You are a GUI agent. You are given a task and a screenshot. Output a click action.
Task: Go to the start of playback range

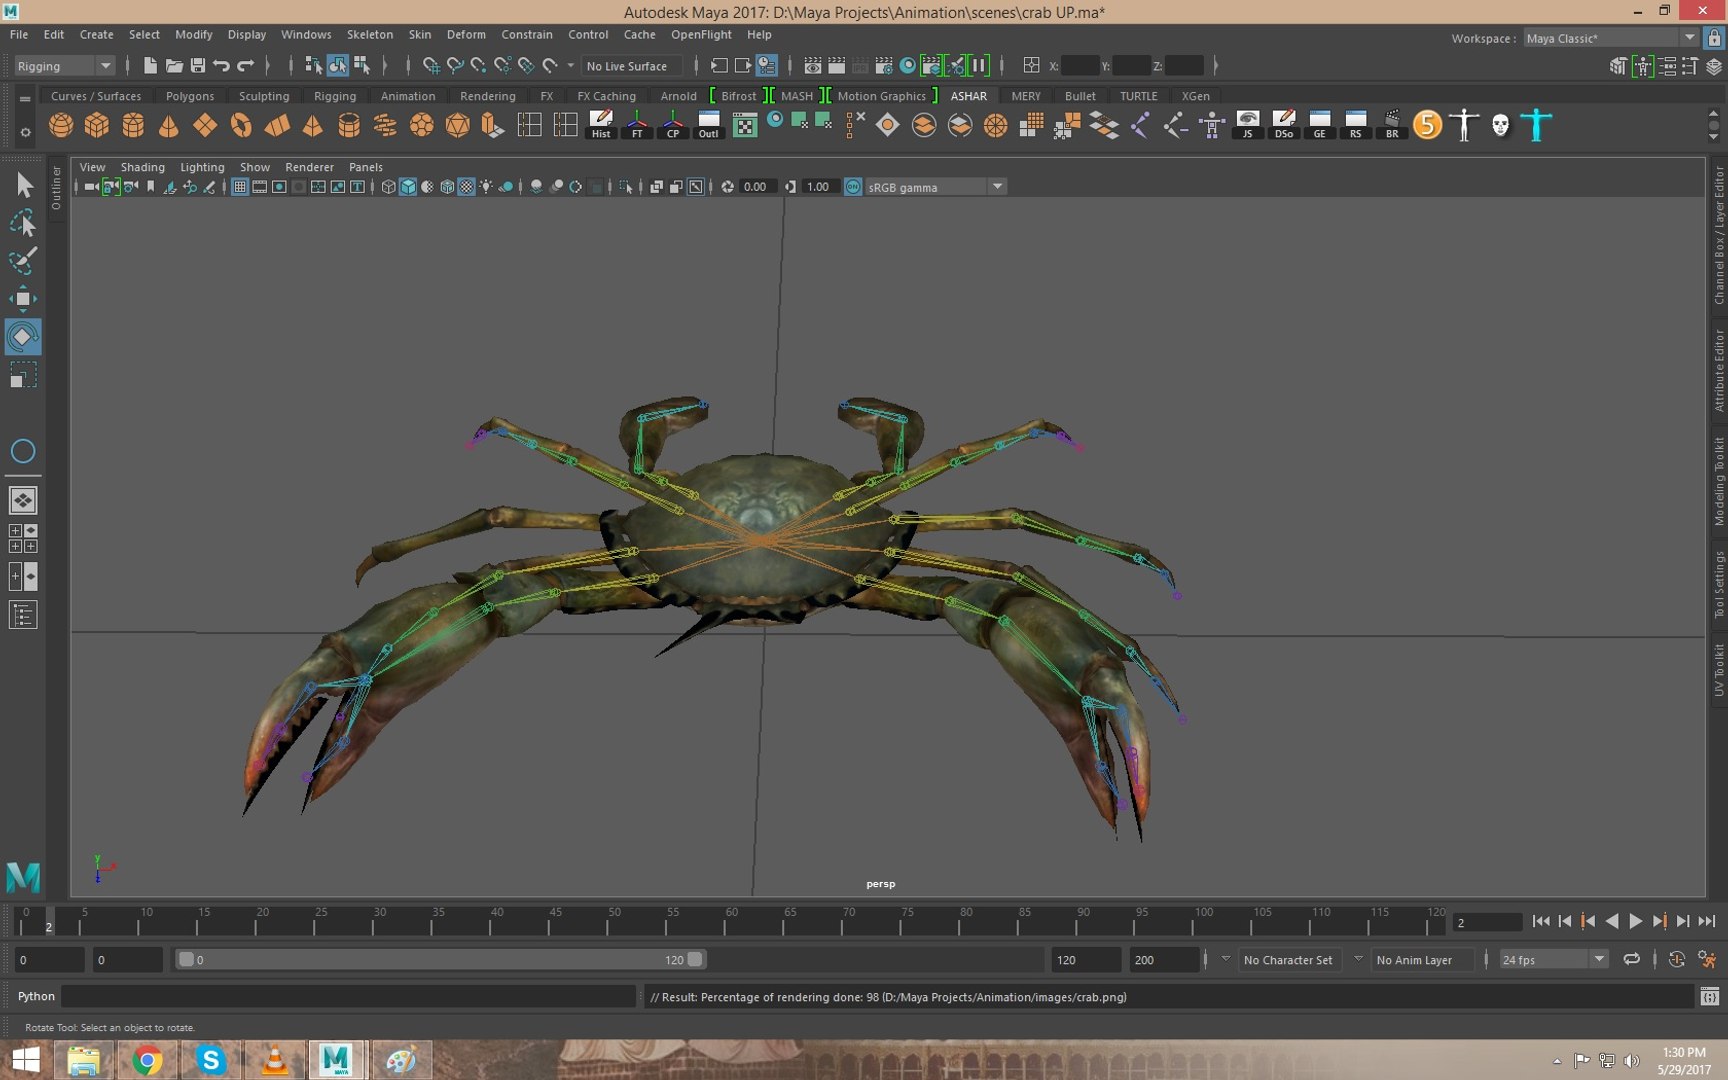(1541, 922)
